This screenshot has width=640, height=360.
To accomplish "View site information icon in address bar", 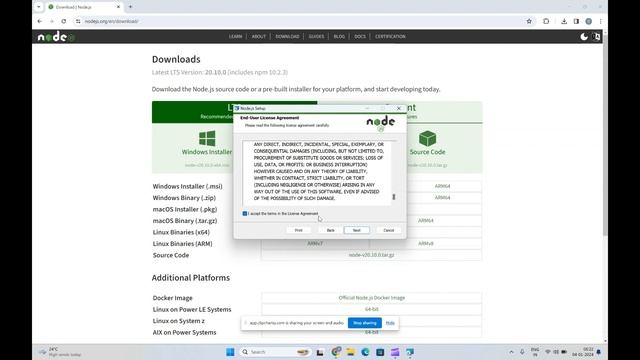I will point(78,21).
